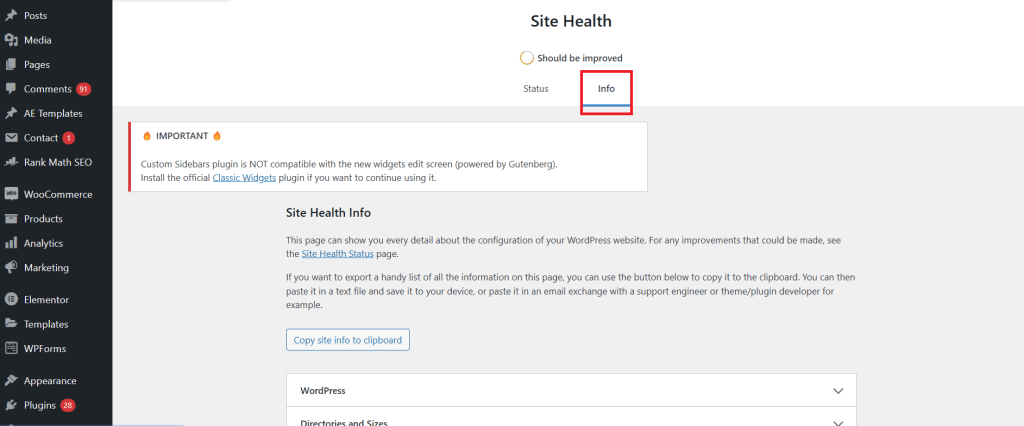Open Rank Math SEO menu item

56,162
